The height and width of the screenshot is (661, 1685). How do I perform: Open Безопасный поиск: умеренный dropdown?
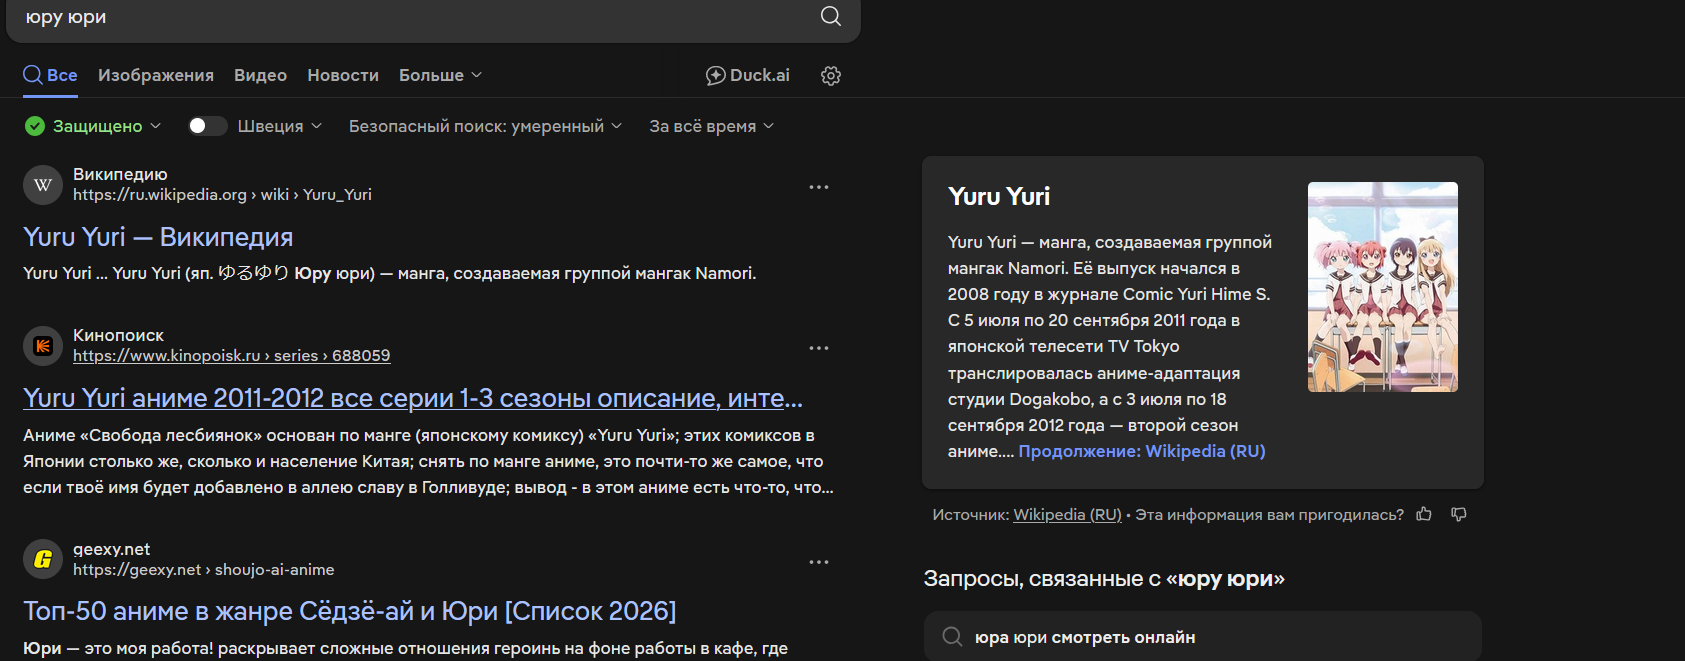tap(485, 126)
